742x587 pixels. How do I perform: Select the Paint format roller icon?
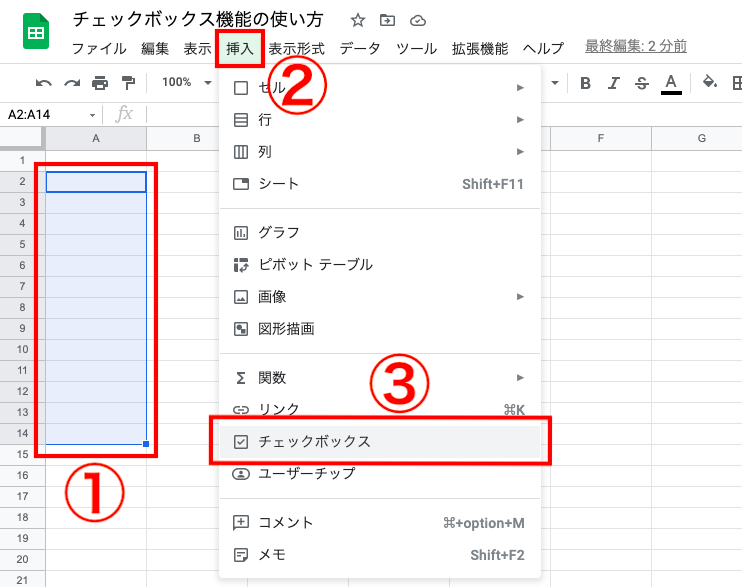128,83
